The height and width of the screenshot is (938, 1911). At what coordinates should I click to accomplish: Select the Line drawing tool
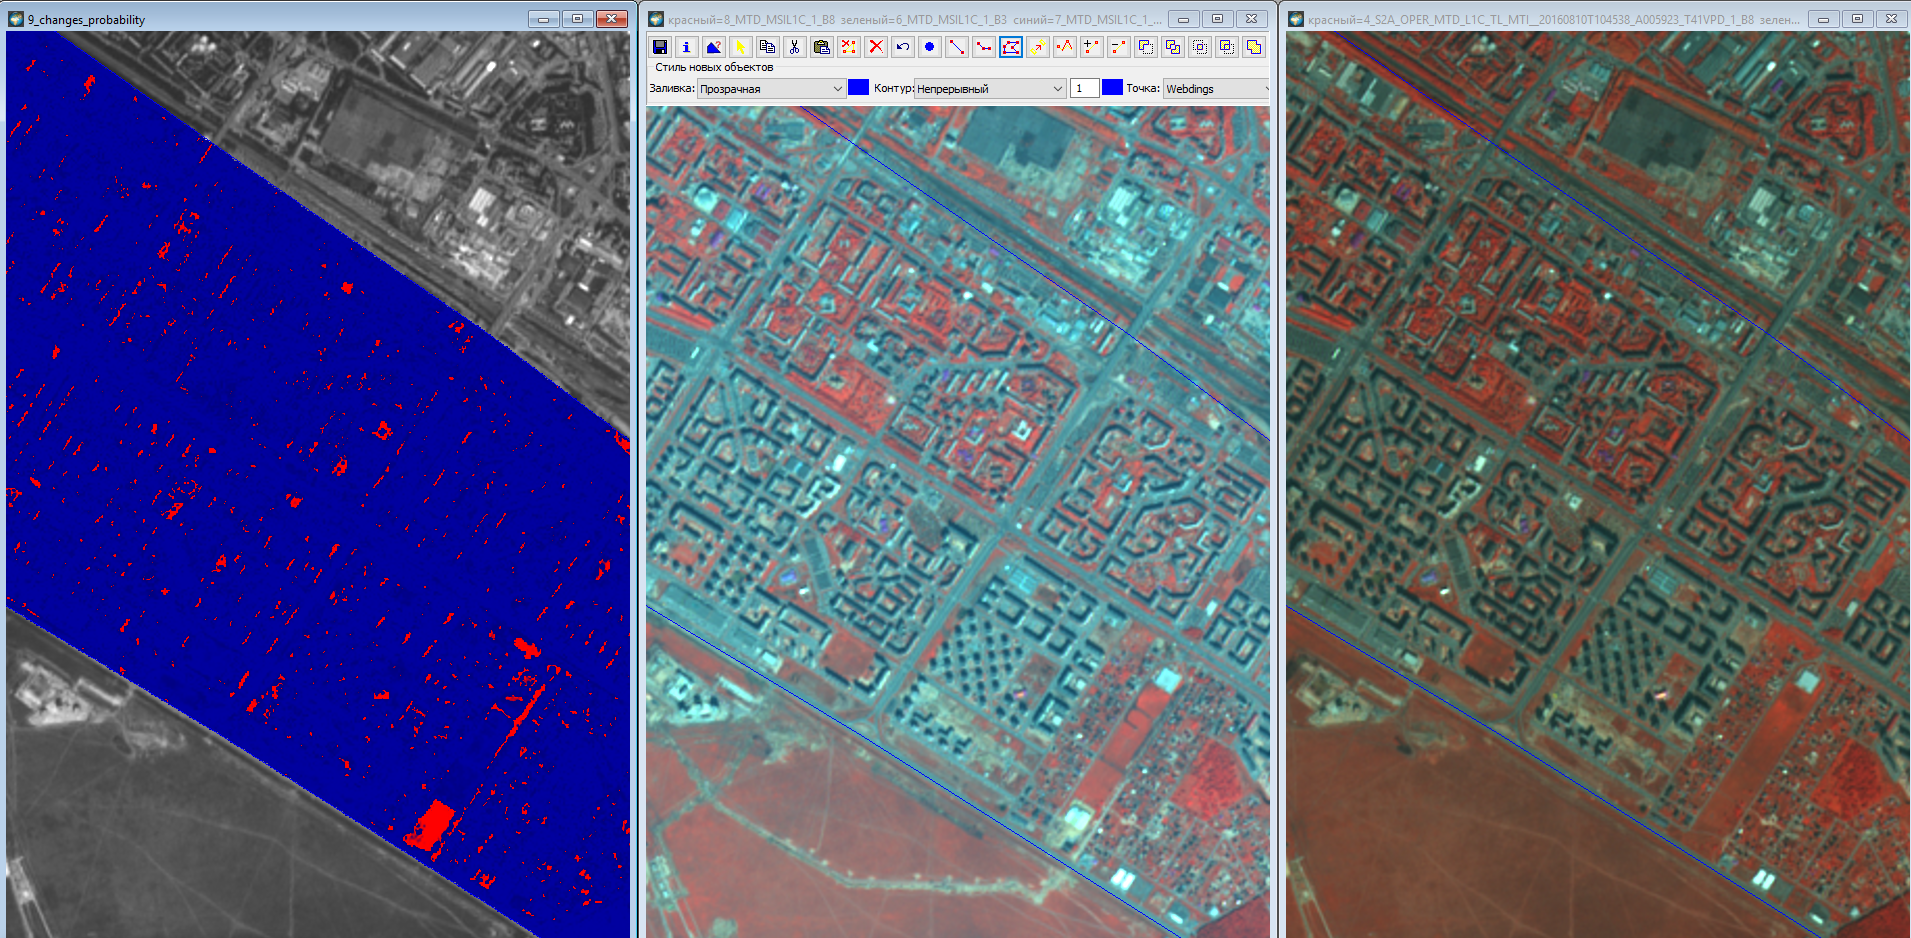coord(957,47)
